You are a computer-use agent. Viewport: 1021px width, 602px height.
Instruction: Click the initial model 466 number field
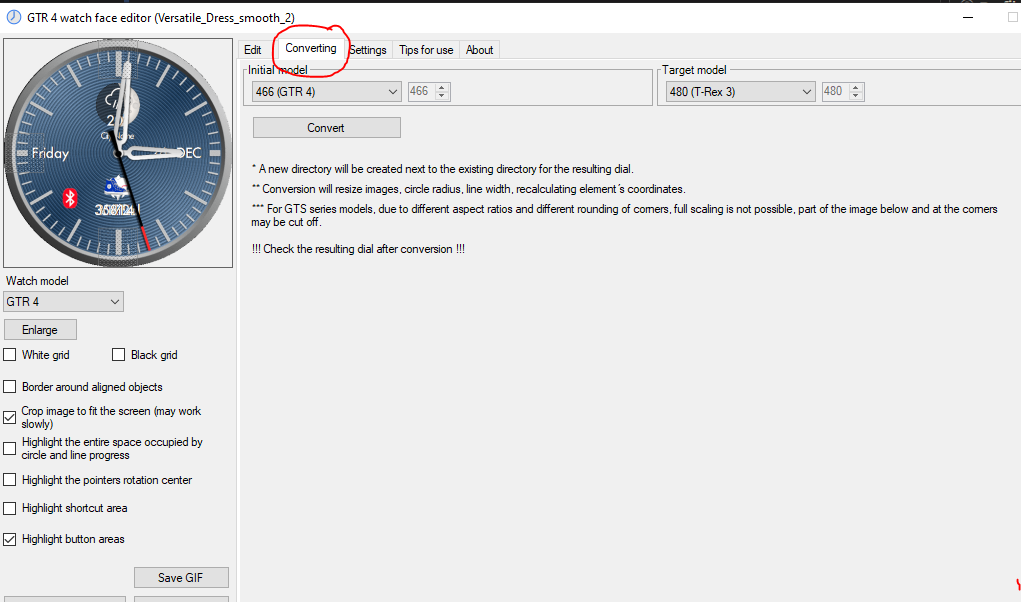tap(421, 91)
